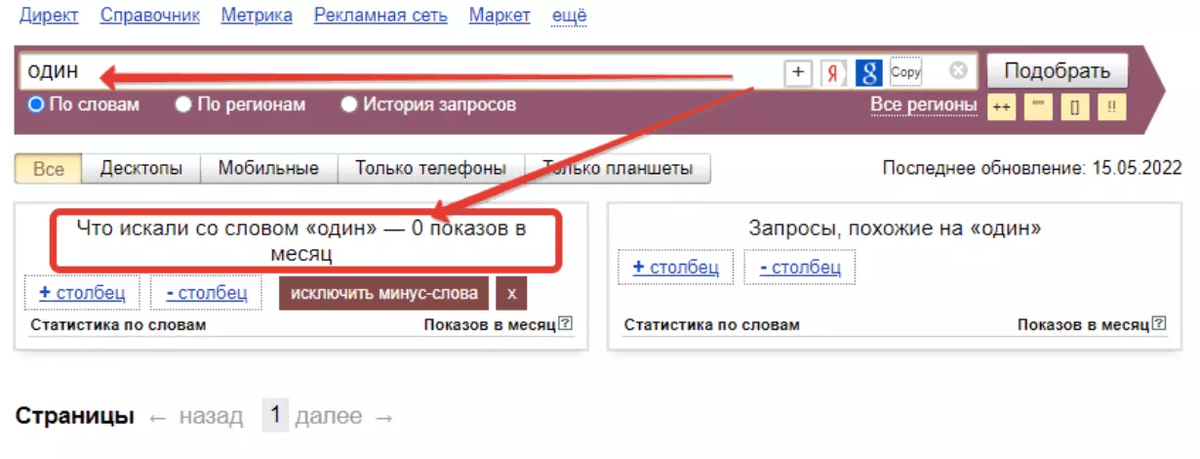1200x459 pixels.
Task: Switch to the 'Только телефоны' tab
Action: pyautogui.click(x=430, y=168)
